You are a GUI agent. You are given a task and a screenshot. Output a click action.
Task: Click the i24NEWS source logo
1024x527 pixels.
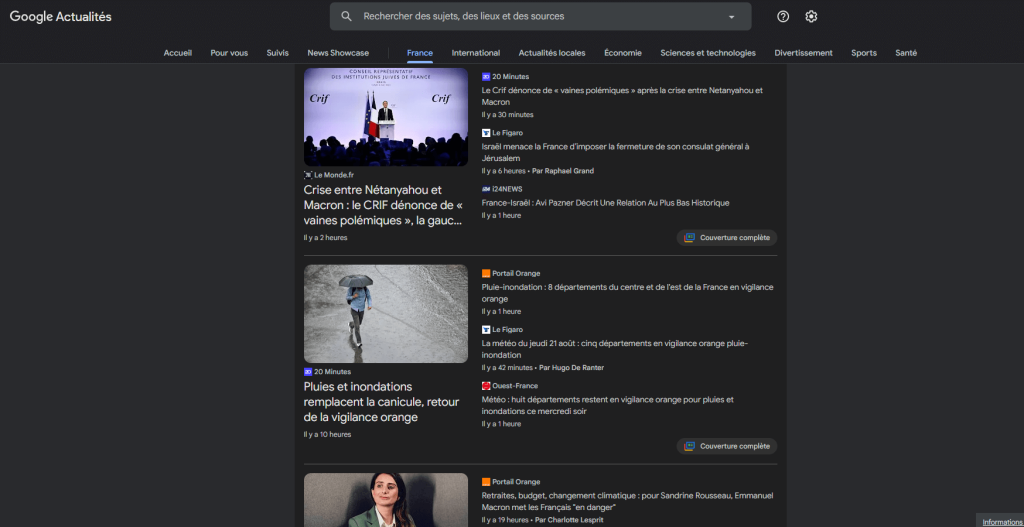[x=486, y=189]
